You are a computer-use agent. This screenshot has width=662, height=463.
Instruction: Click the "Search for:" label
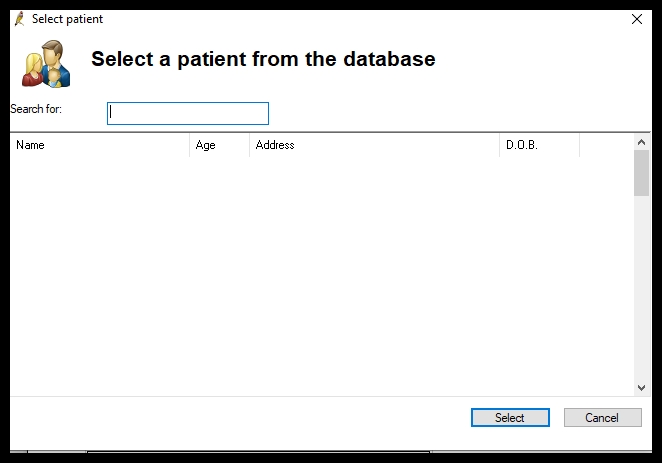[36, 108]
